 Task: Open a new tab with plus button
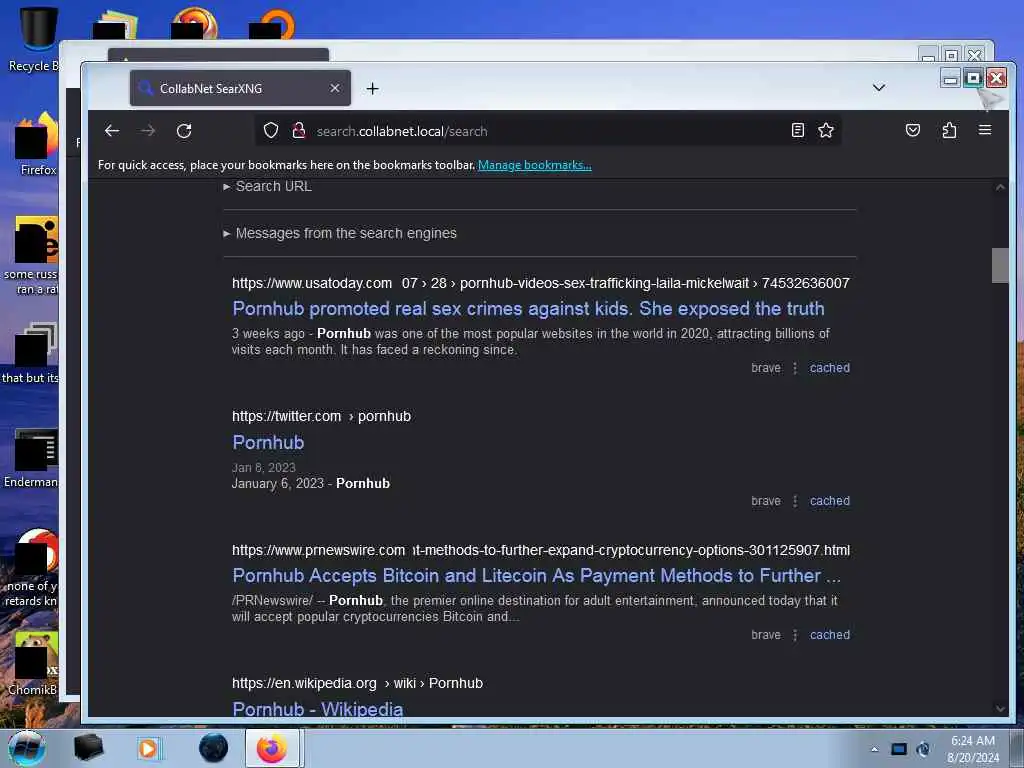point(372,88)
